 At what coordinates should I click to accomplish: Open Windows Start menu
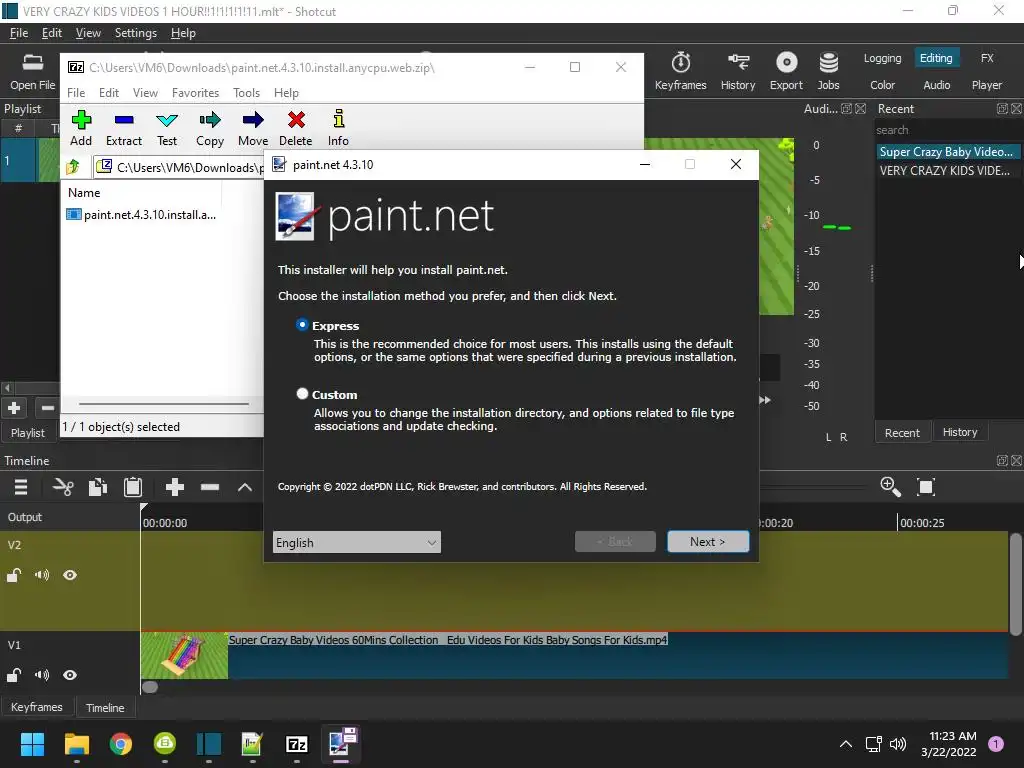(32, 744)
